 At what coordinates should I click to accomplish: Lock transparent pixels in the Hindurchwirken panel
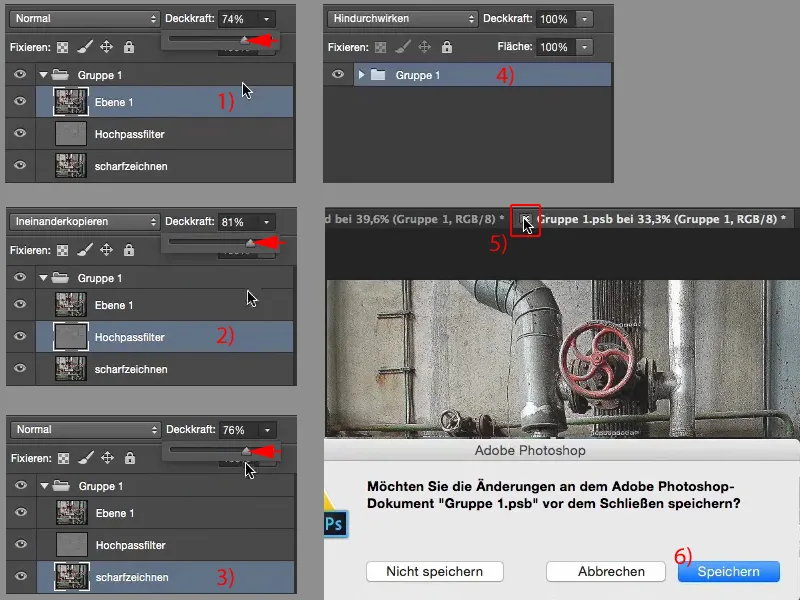(381, 47)
